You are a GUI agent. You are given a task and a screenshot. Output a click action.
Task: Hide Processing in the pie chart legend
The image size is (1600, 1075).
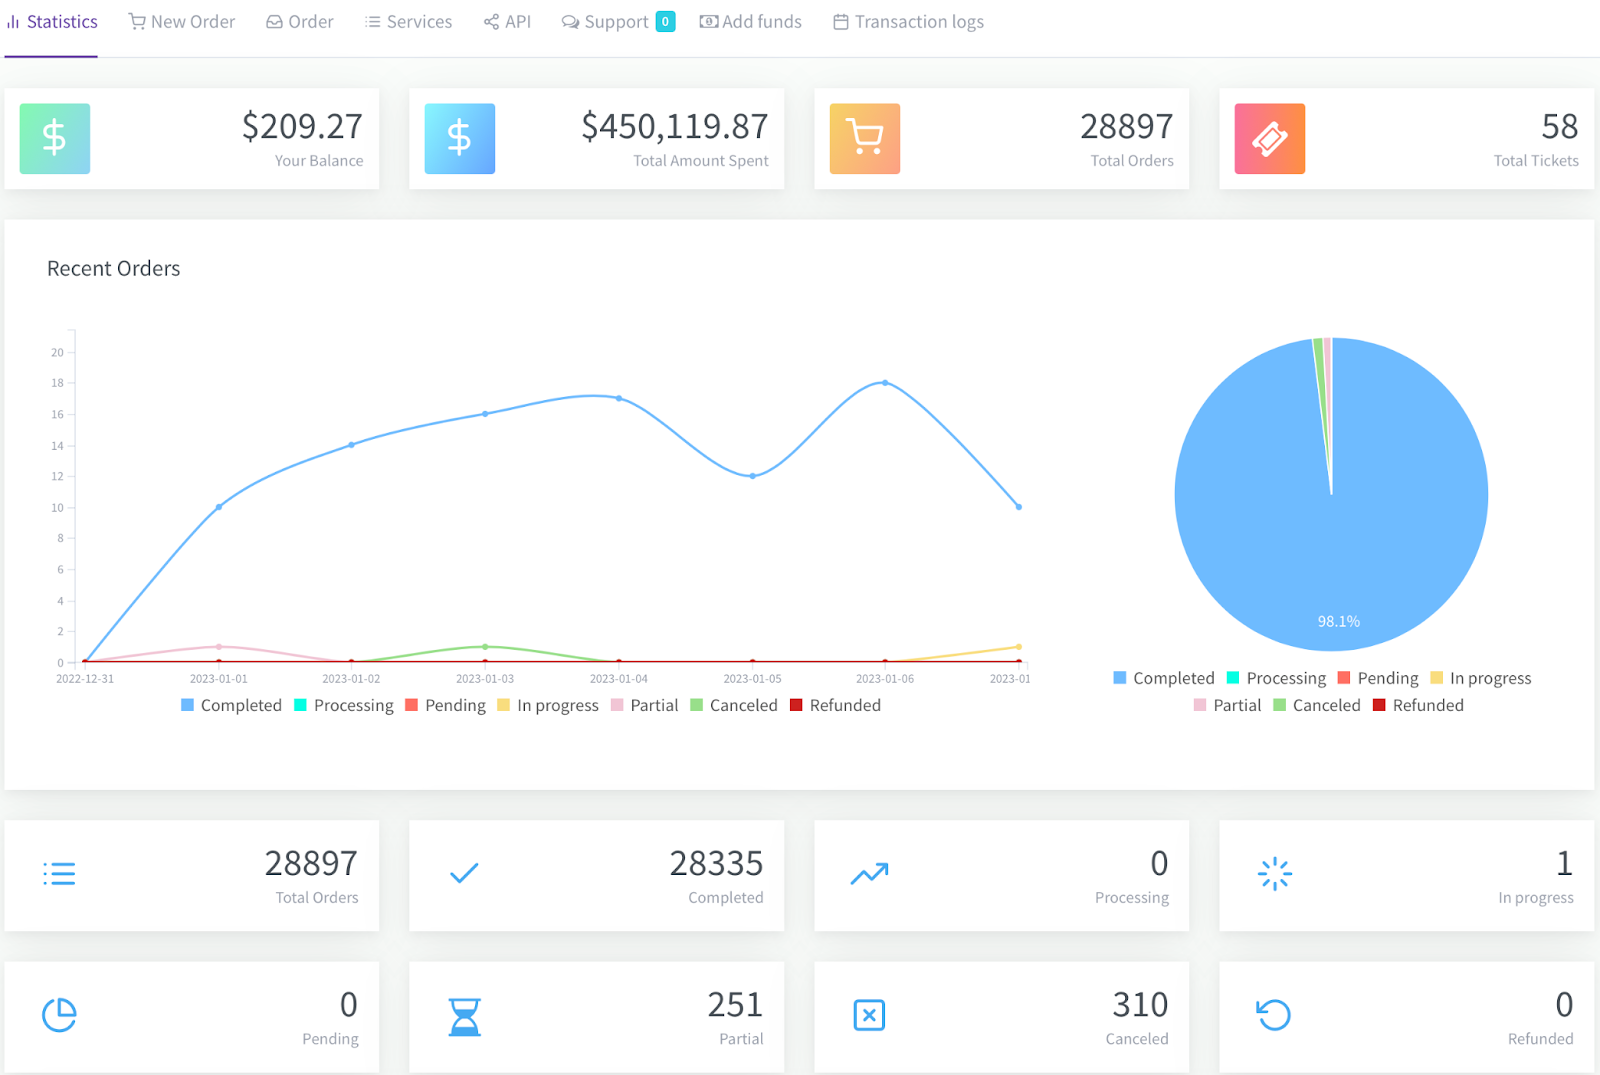pyautogui.click(x=1277, y=678)
